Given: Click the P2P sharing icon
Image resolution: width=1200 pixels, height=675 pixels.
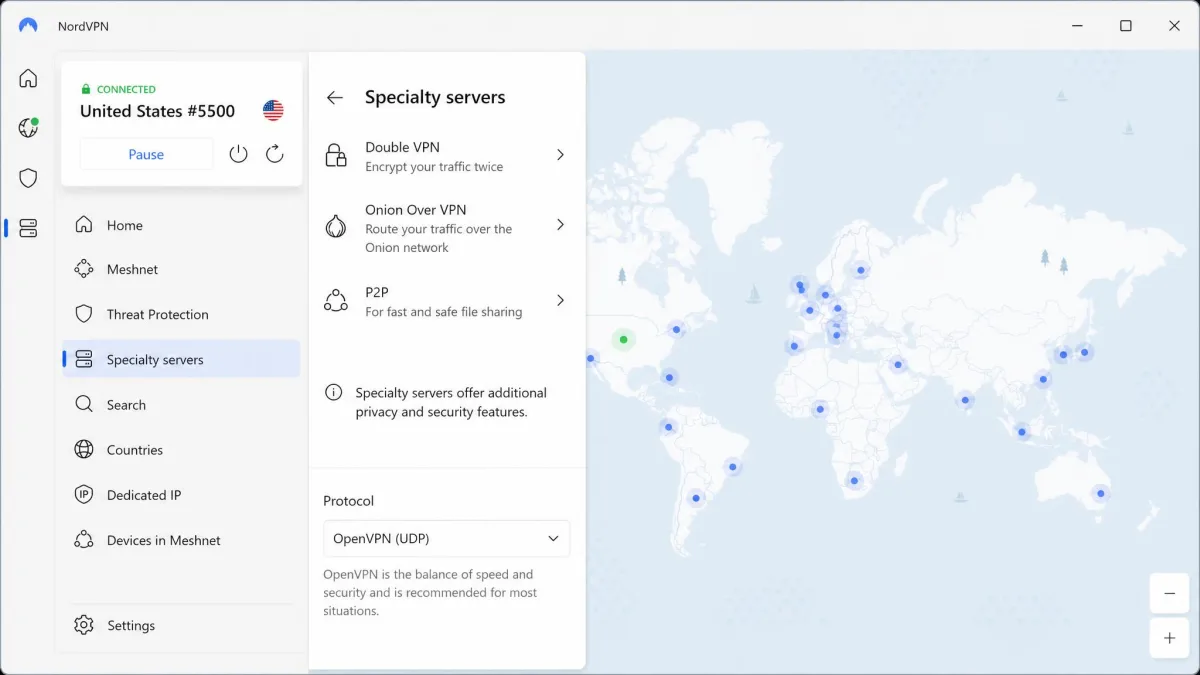Looking at the screenshot, I should coord(336,300).
